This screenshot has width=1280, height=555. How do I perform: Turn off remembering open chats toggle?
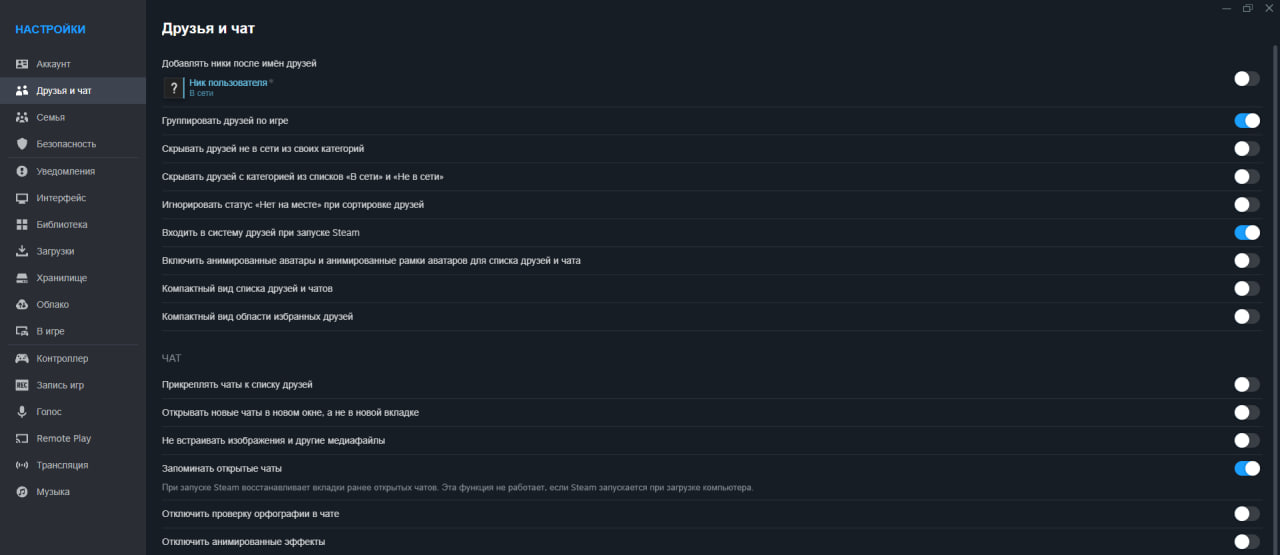[x=1246, y=468]
